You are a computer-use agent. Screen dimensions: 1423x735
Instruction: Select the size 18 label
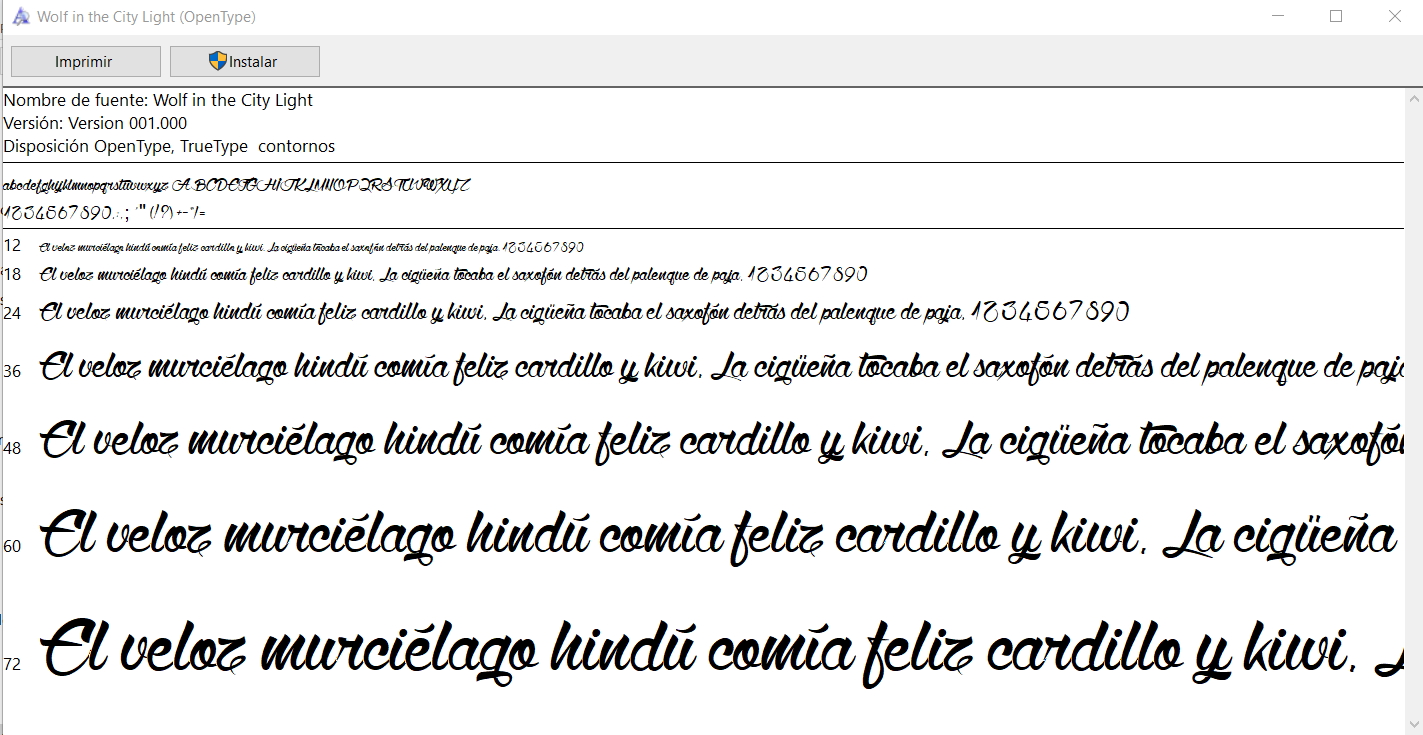click(12, 273)
